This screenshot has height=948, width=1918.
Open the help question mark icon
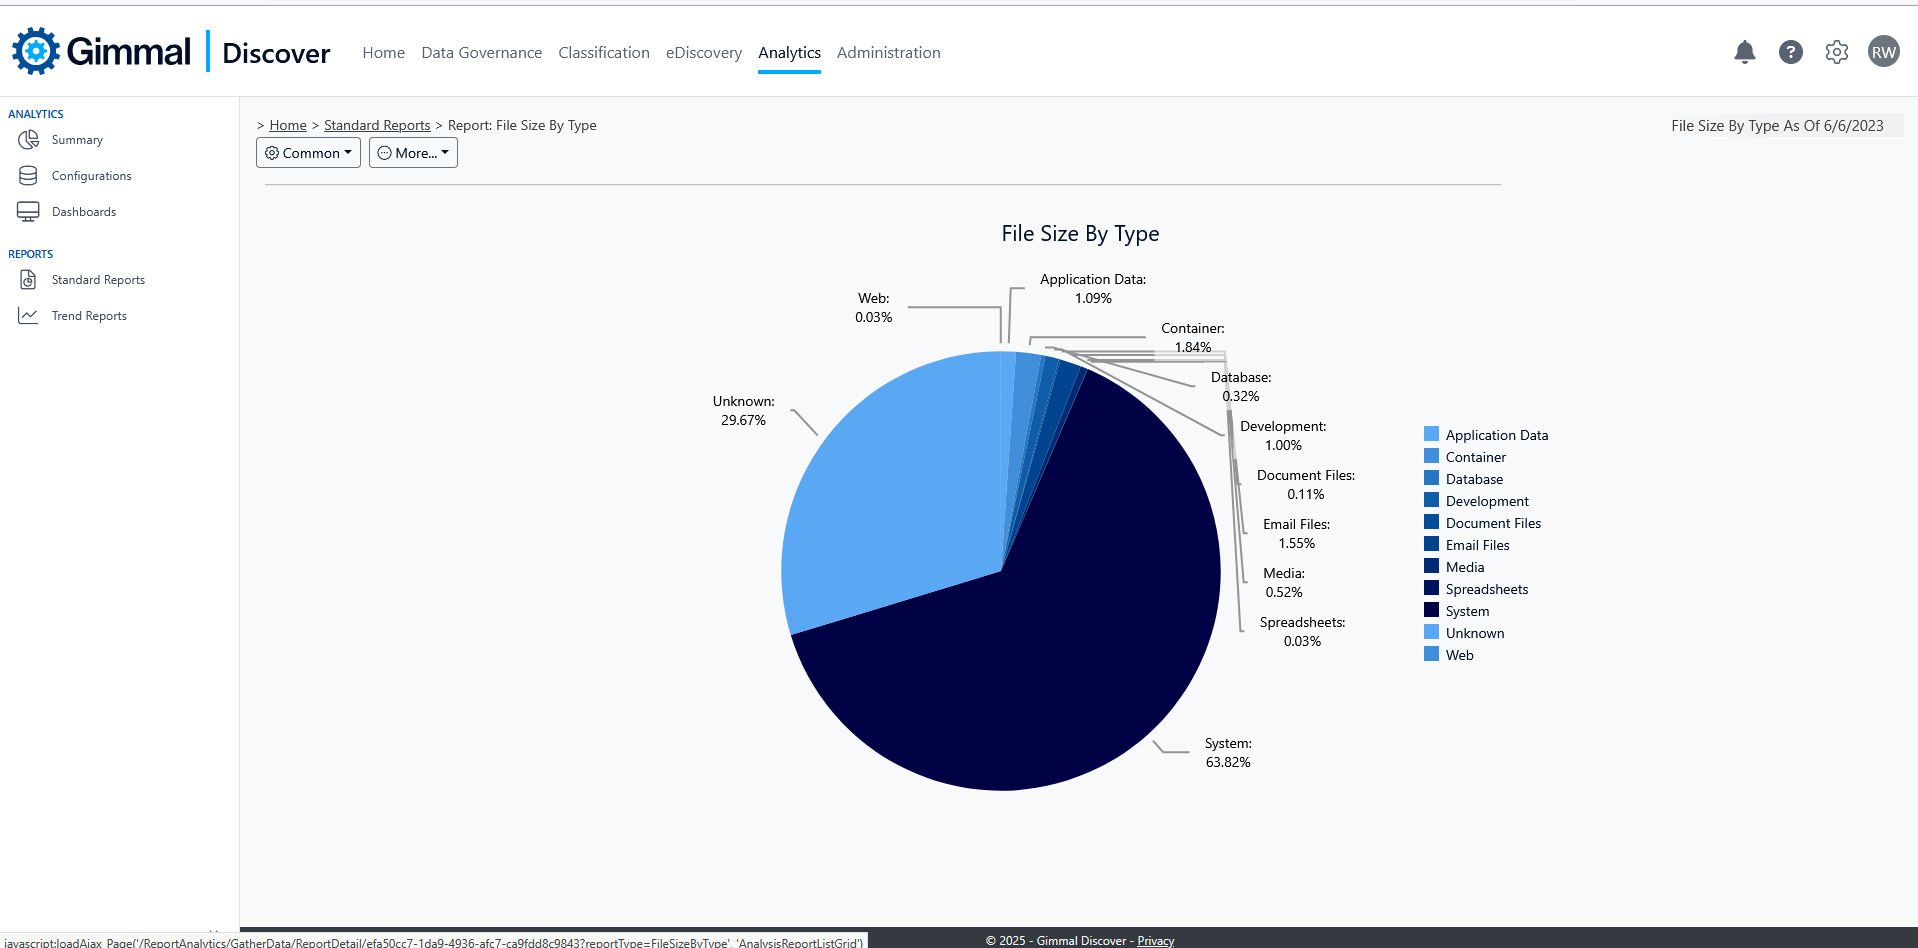1790,52
